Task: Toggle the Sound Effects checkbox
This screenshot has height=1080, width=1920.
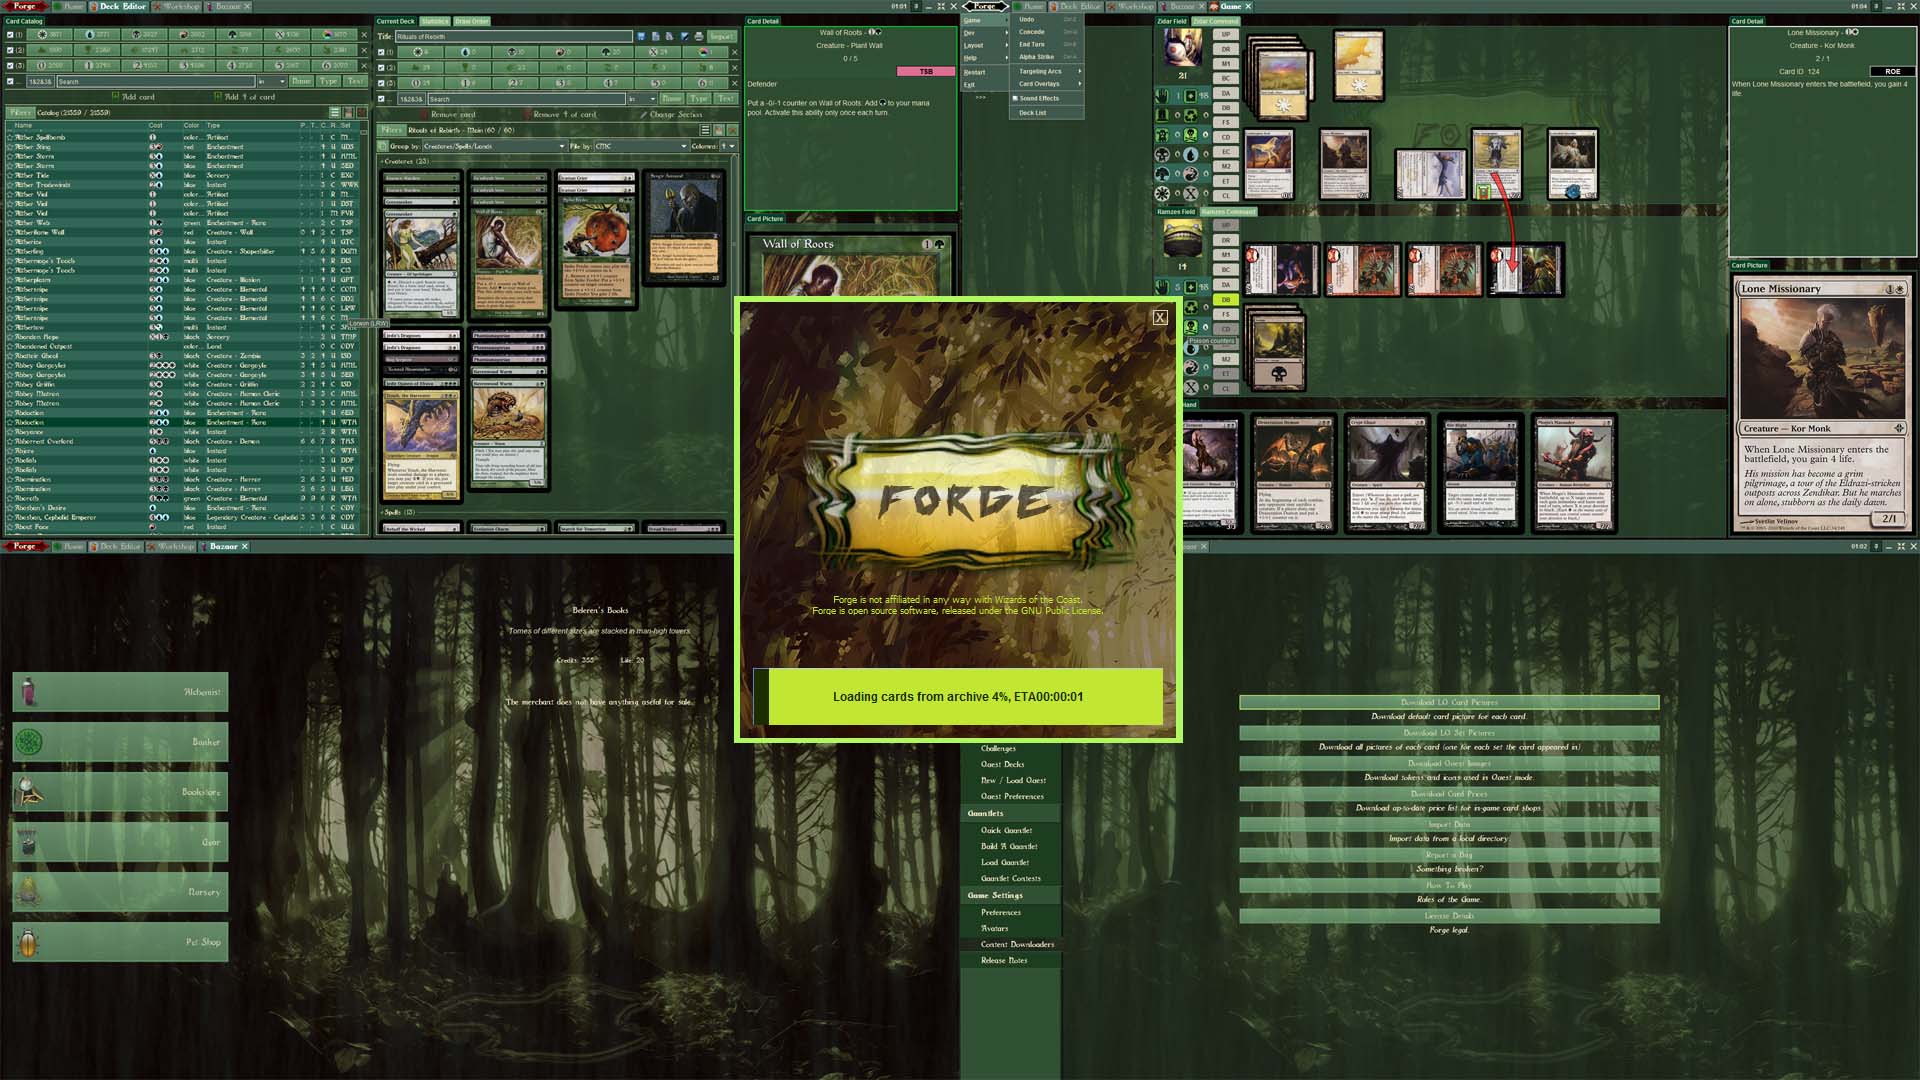Action: click(1015, 98)
